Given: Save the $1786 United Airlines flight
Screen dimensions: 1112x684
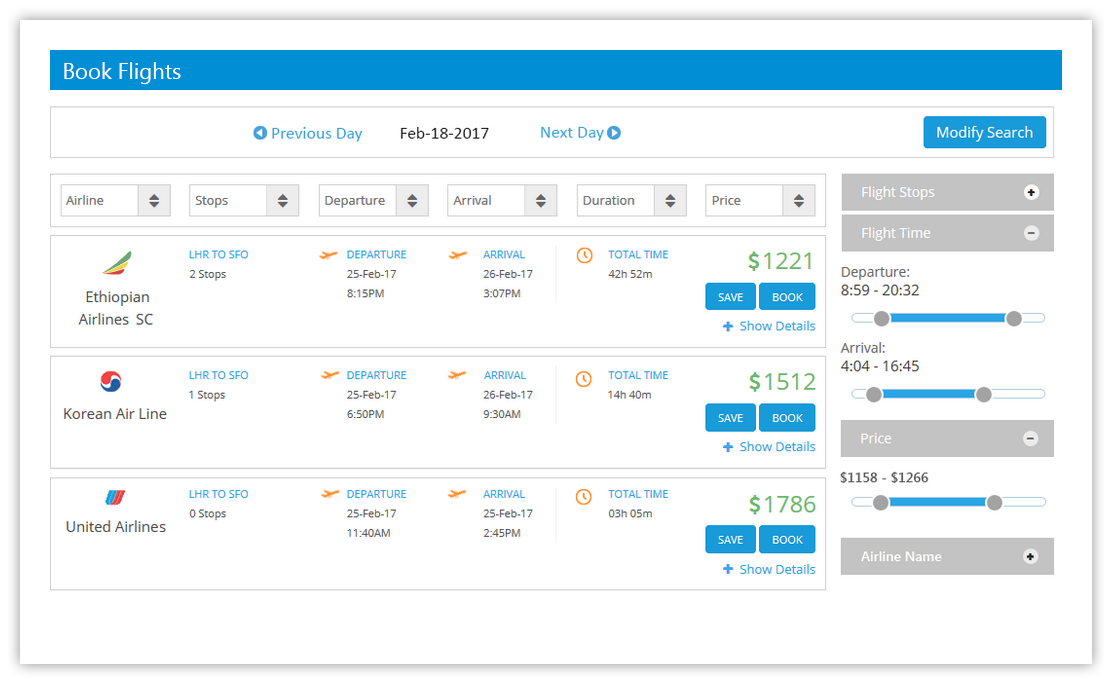Looking at the screenshot, I should pos(730,540).
